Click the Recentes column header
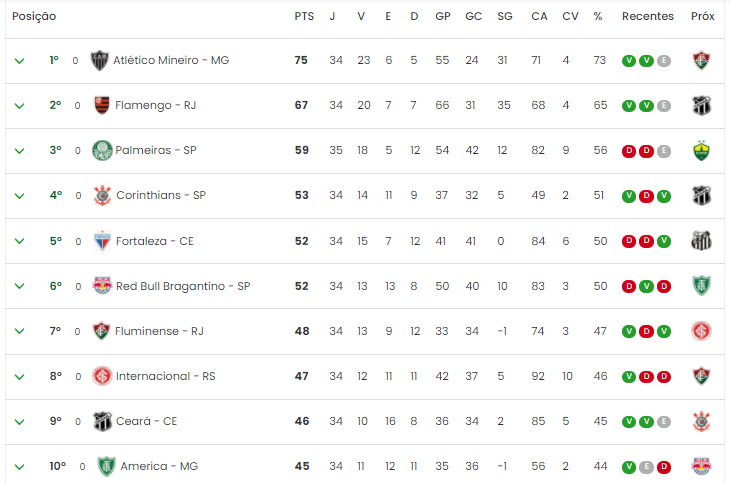730x485 pixels. [x=648, y=16]
